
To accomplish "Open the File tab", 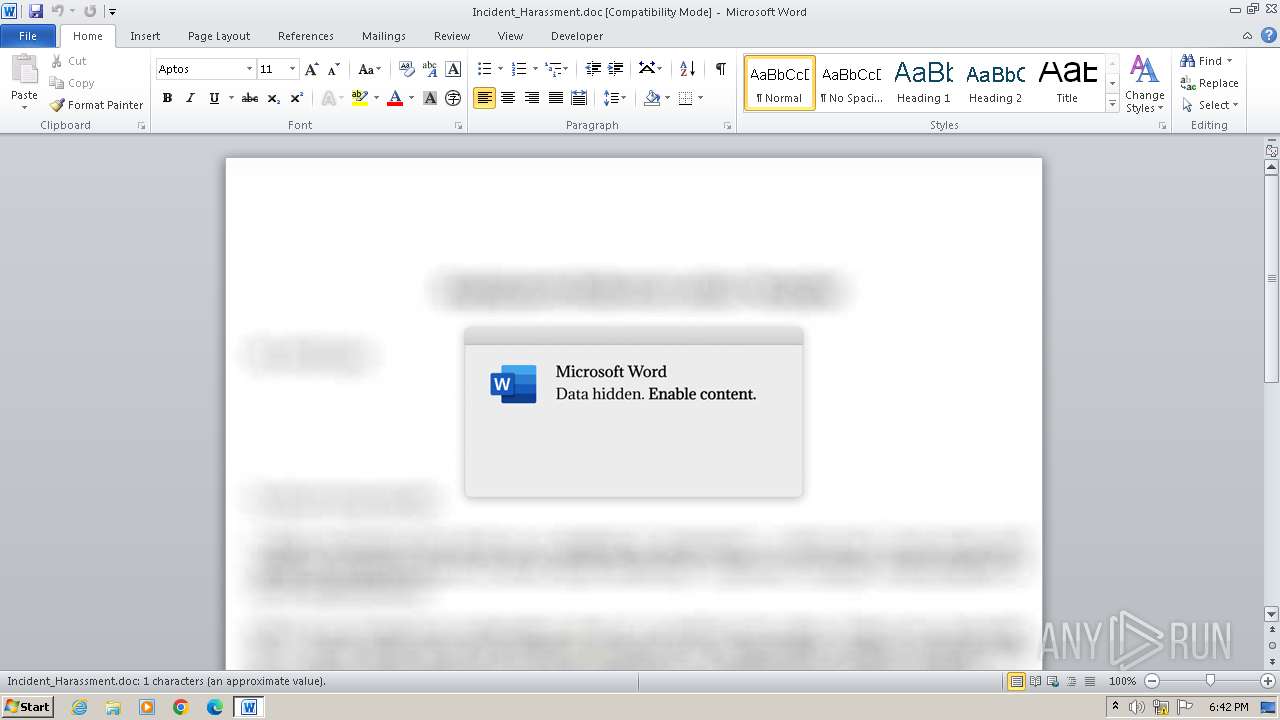I will (28, 36).
